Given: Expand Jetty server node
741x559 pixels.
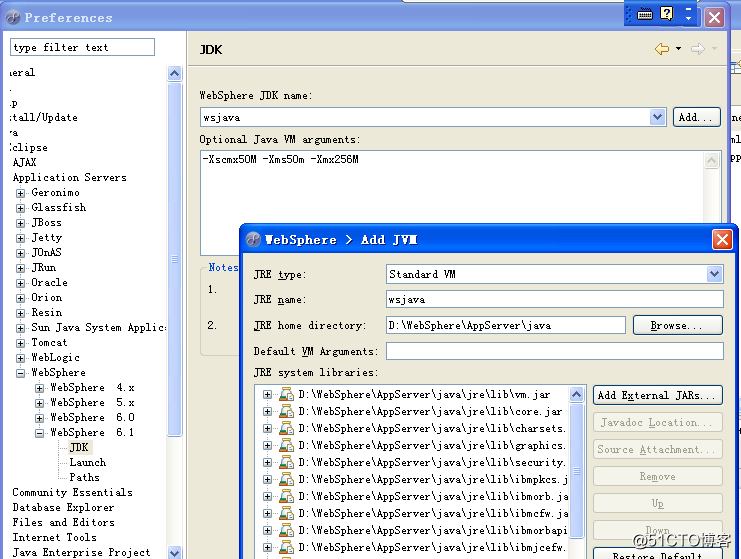Looking at the screenshot, I should click(x=20, y=238).
